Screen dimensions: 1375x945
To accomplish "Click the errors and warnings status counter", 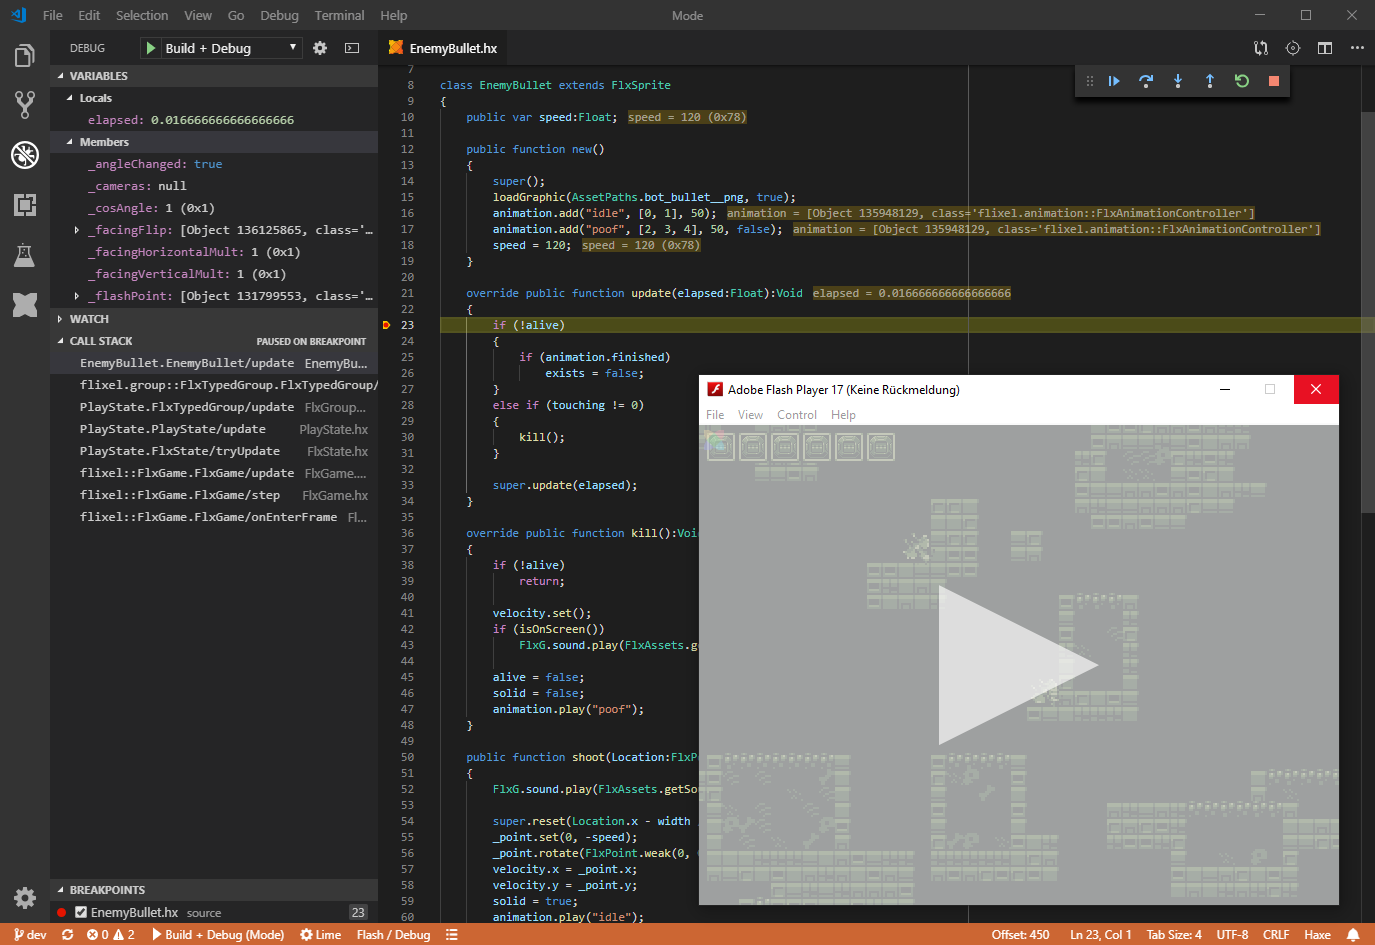I will [x=110, y=935].
